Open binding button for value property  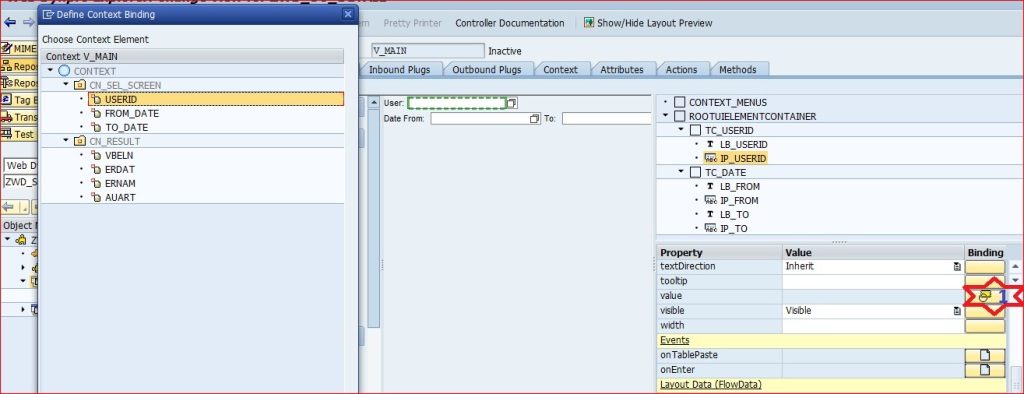[x=984, y=296]
